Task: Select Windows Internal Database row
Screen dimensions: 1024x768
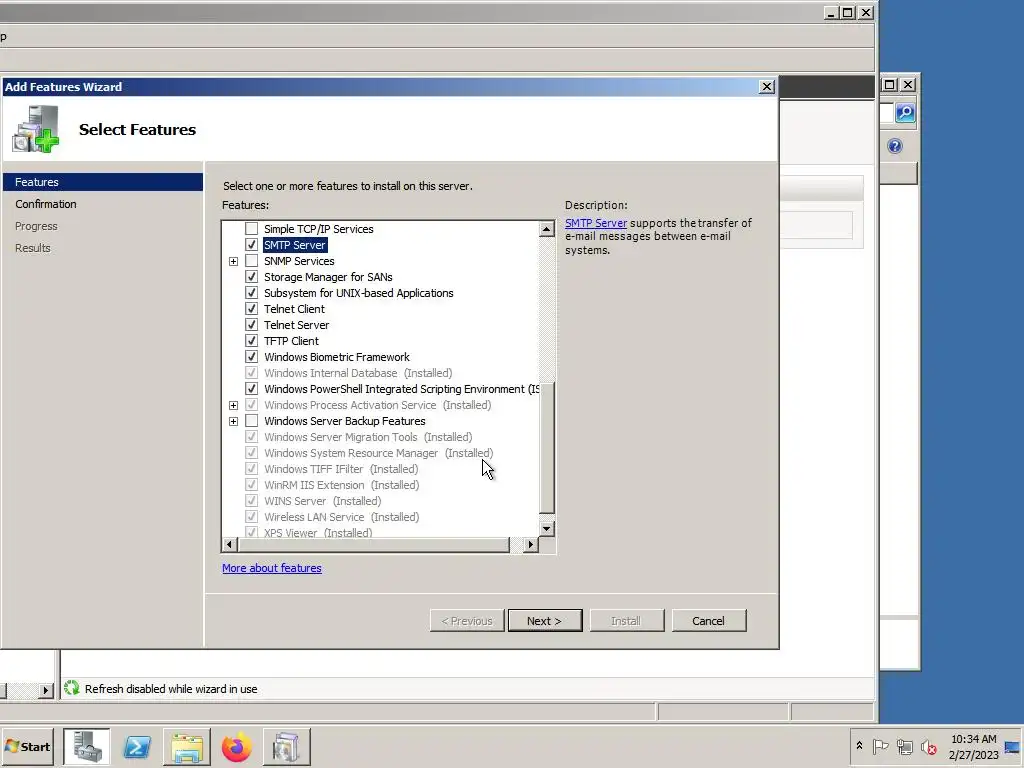Action: (x=358, y=373)
